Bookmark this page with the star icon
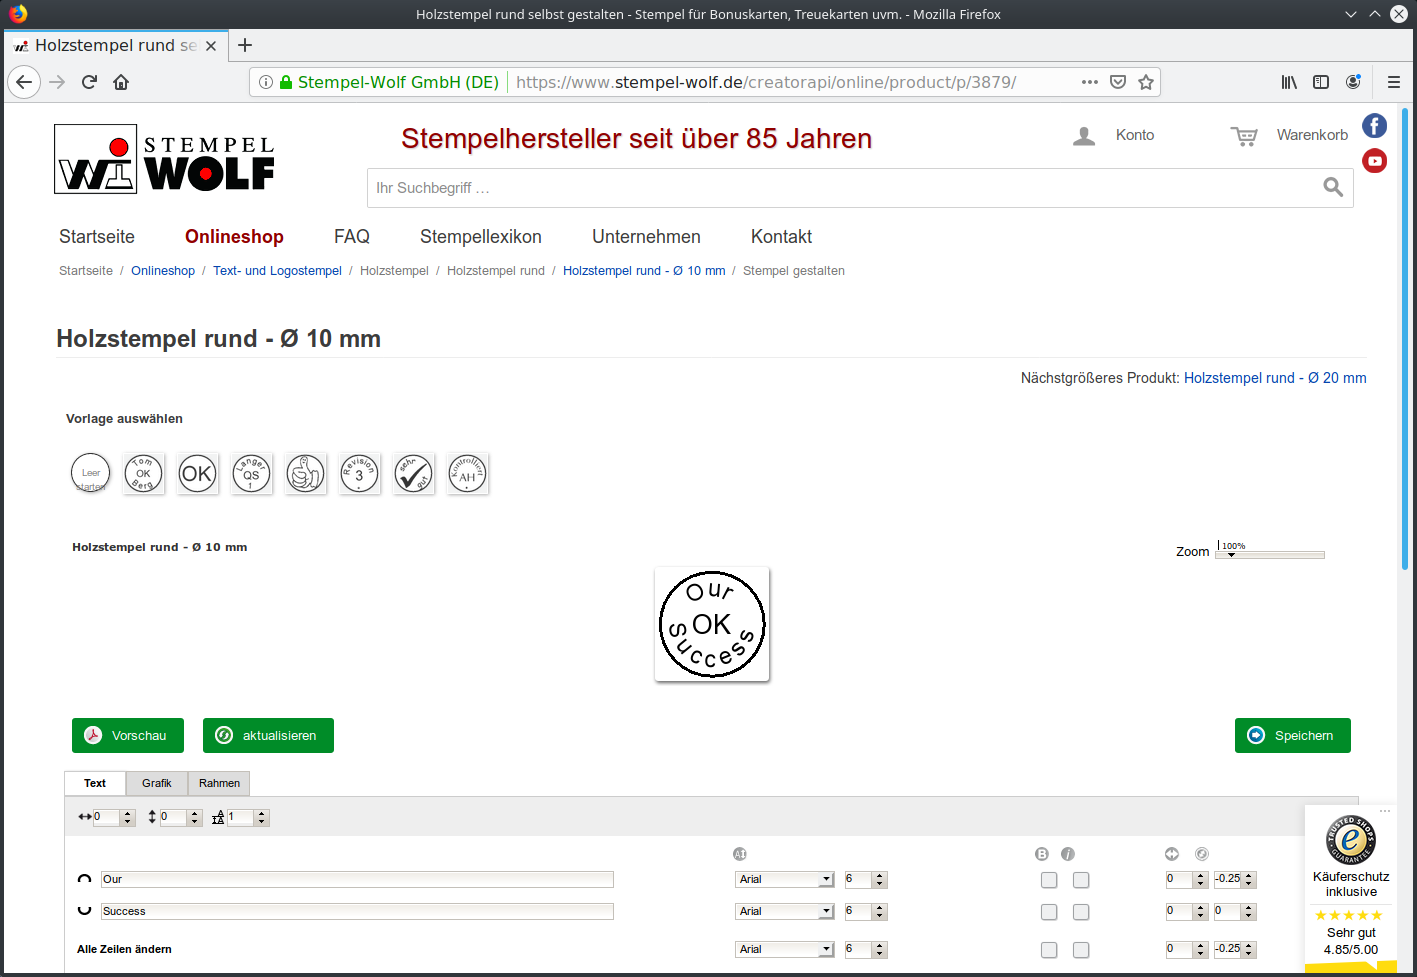This screenshot has width=1417, height=977. click(1146, 82)
